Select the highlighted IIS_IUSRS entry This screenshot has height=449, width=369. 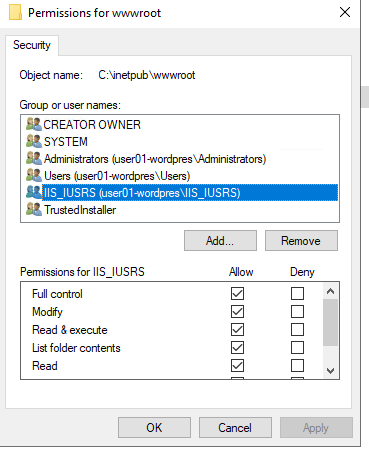click(x=190, y=193)
